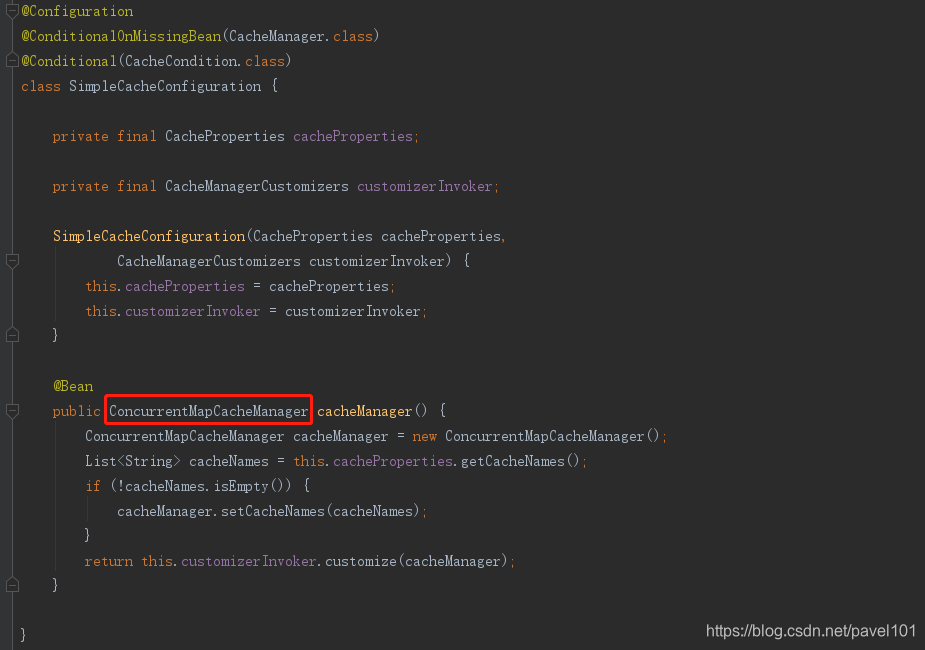
Task: Click the CacheManagerCustomizers type in the field declaration
Action: point(257,186)
